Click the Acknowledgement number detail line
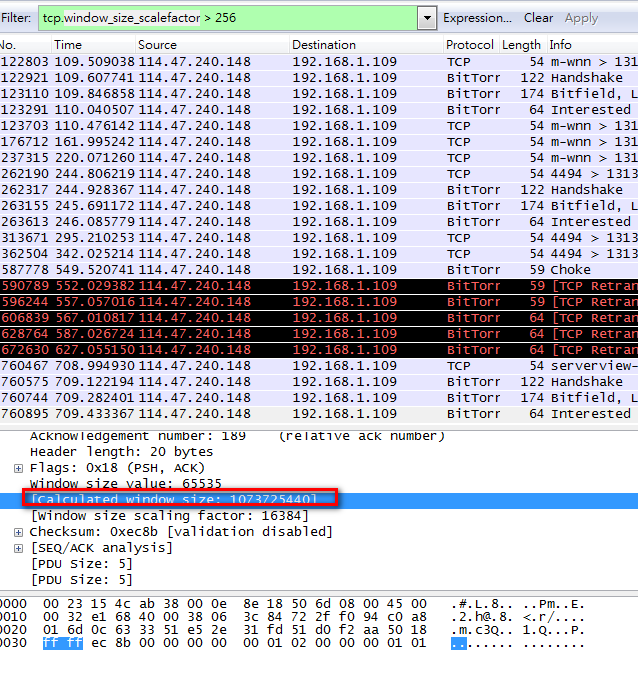The width and height of the screenshot is (638, 678). (x=237, y=436)
